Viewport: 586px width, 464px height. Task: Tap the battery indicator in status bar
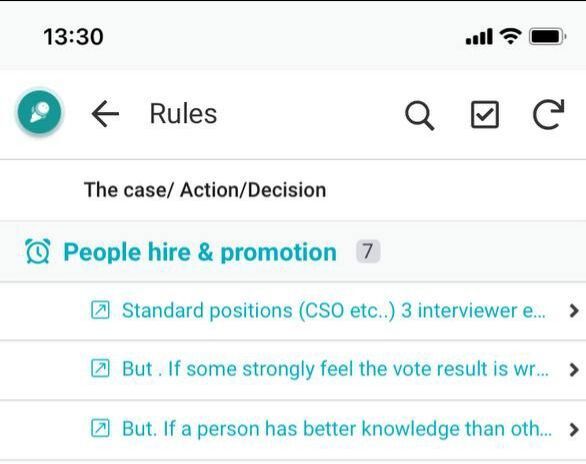(x=547, y=37)
